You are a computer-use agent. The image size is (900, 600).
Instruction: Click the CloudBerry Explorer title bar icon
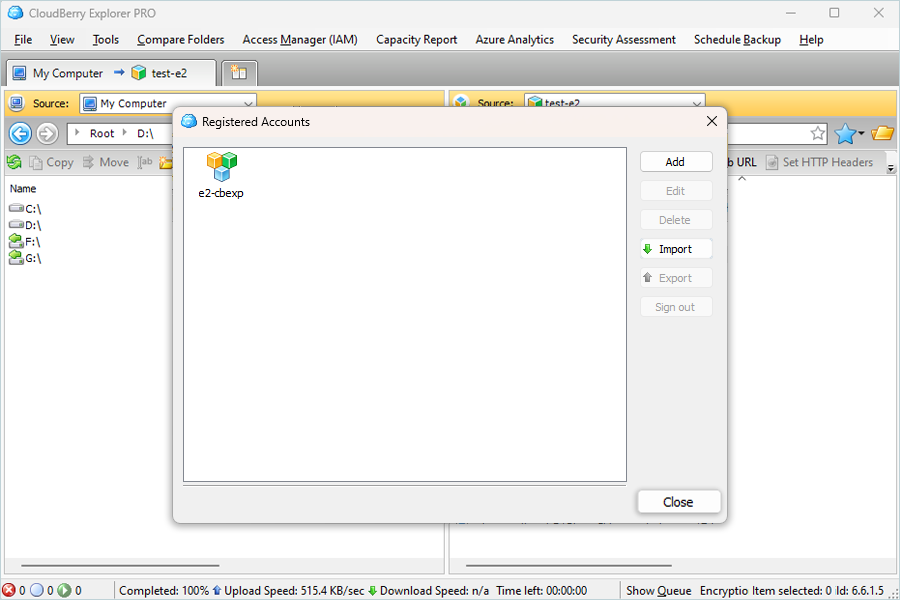click(15, 13)
